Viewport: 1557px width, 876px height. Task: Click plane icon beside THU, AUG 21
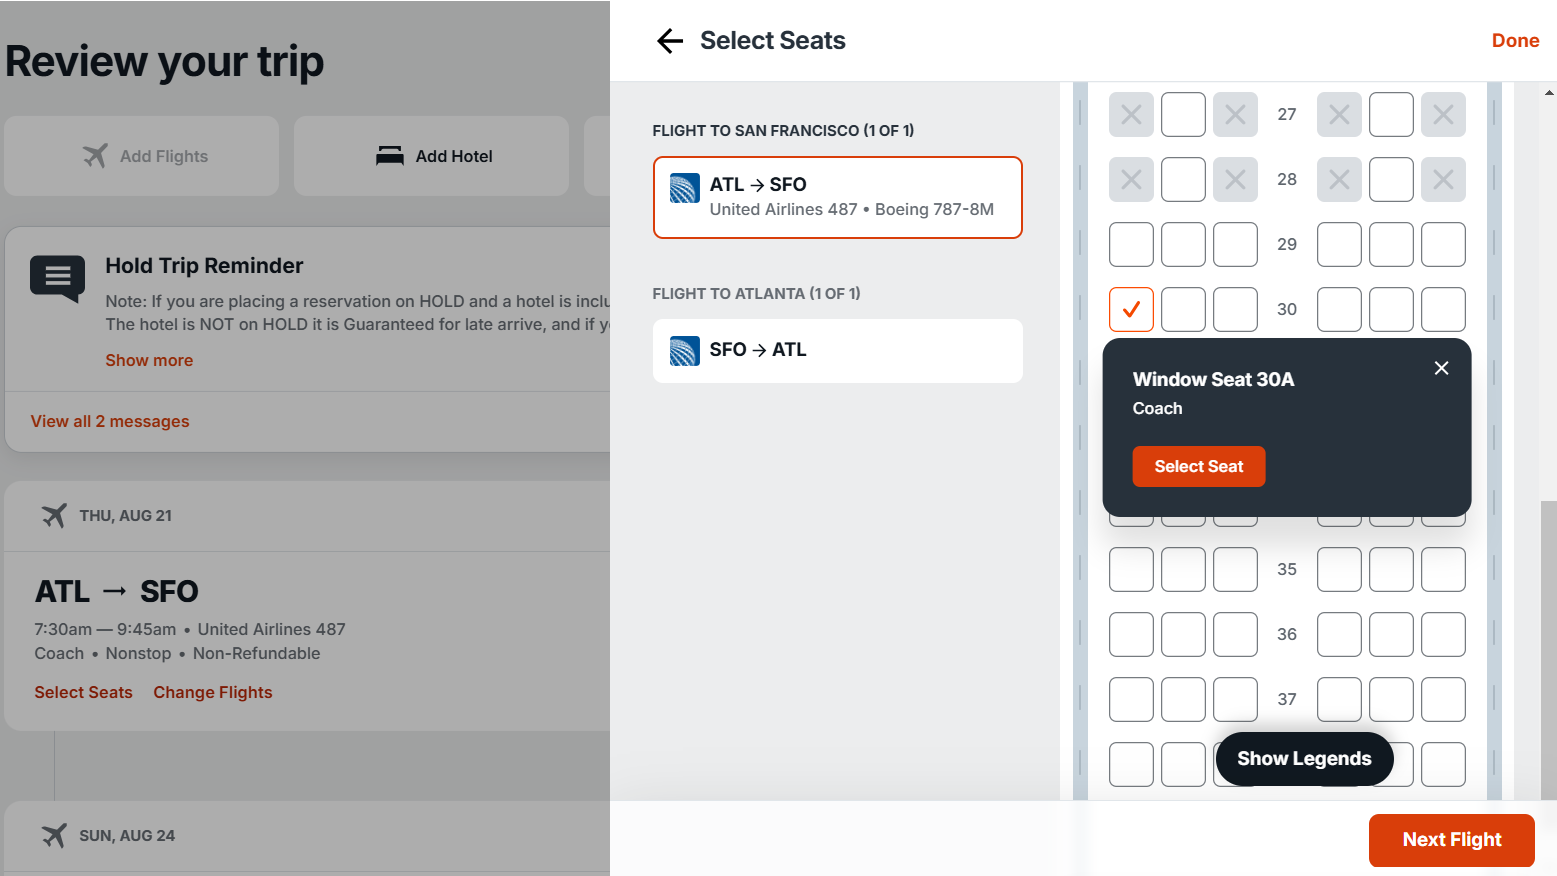(x=54, y=516)
